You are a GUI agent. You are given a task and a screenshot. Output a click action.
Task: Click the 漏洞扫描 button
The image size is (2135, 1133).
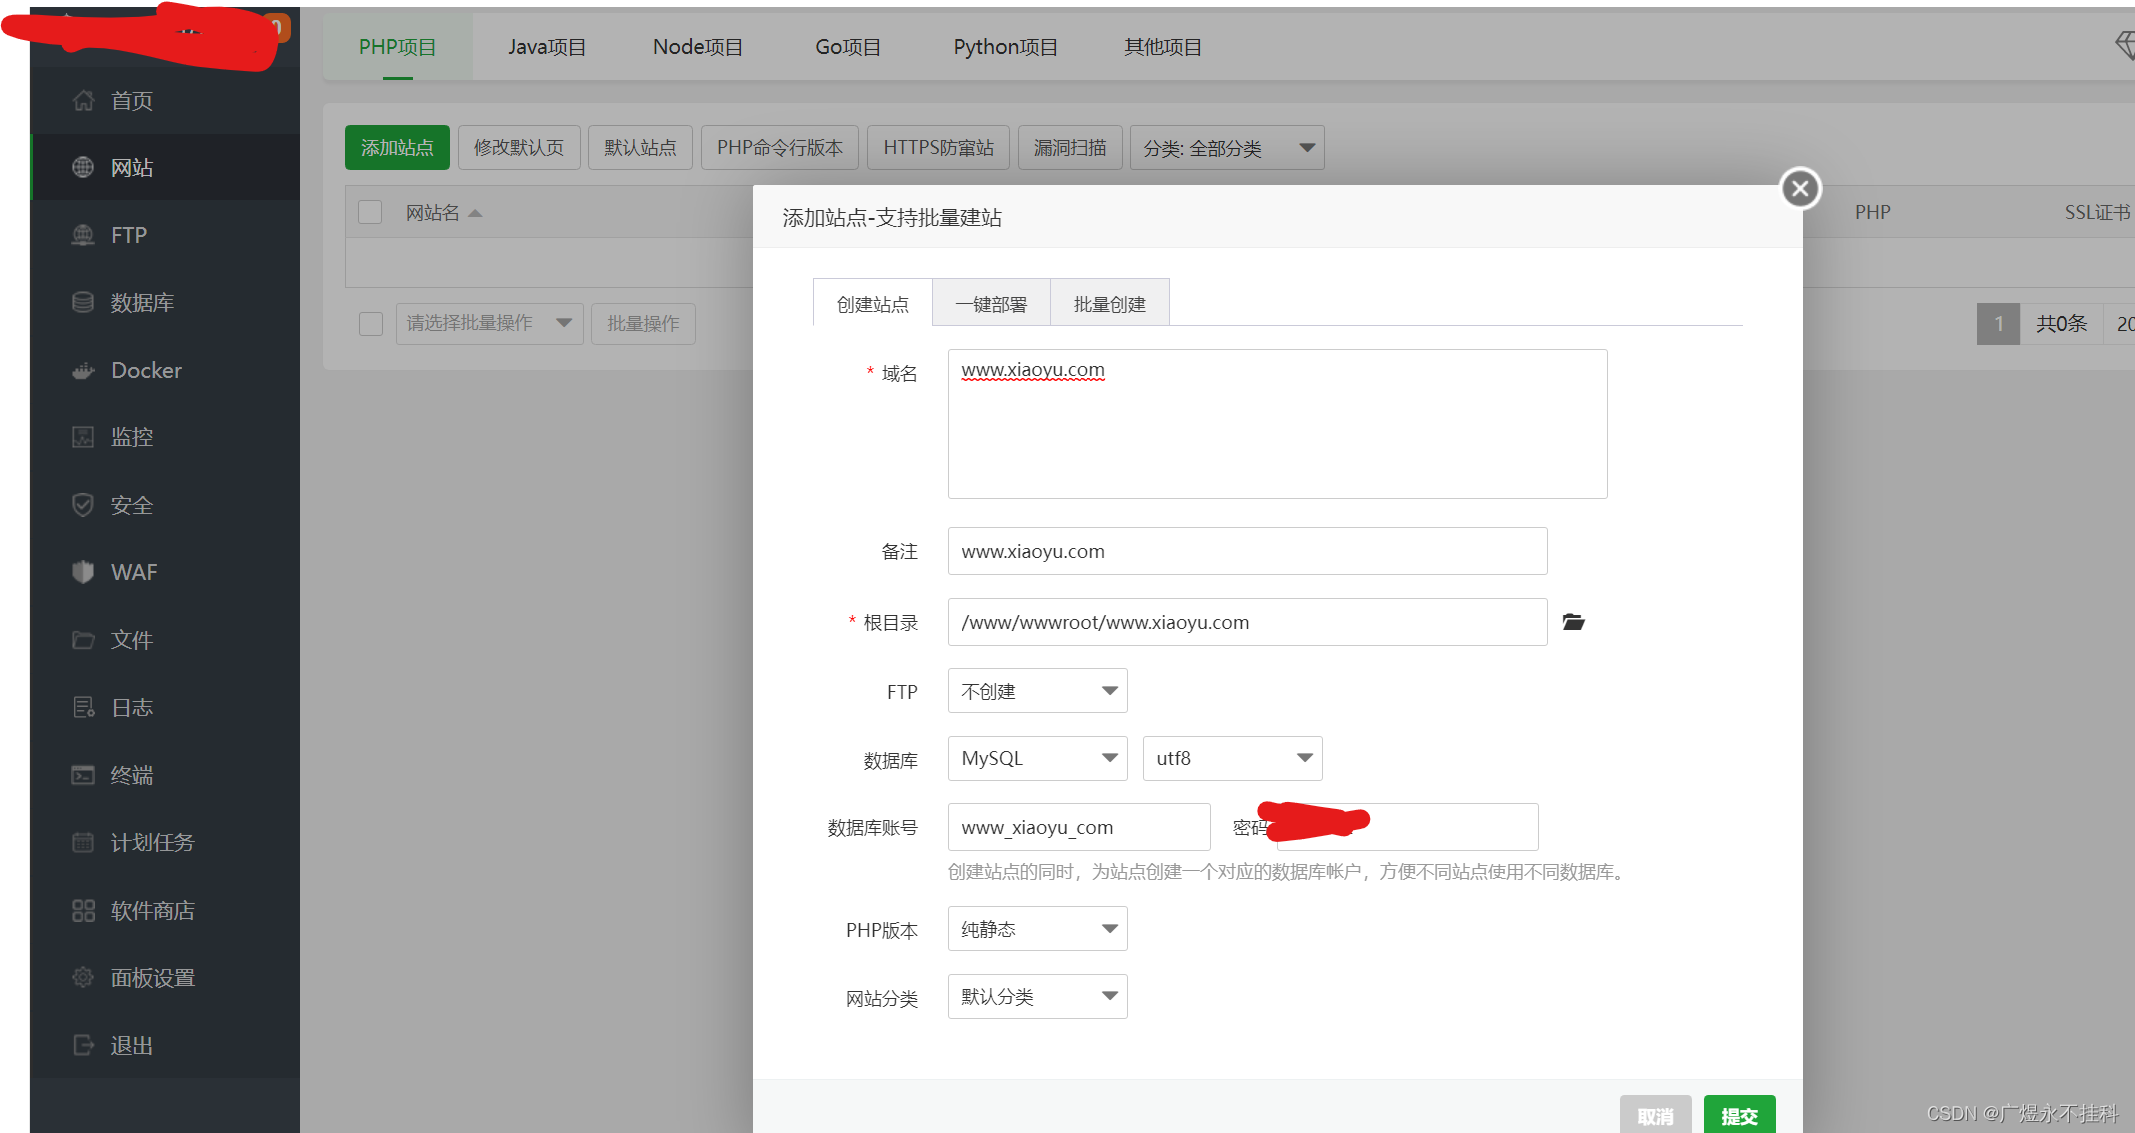(1070, 148)
